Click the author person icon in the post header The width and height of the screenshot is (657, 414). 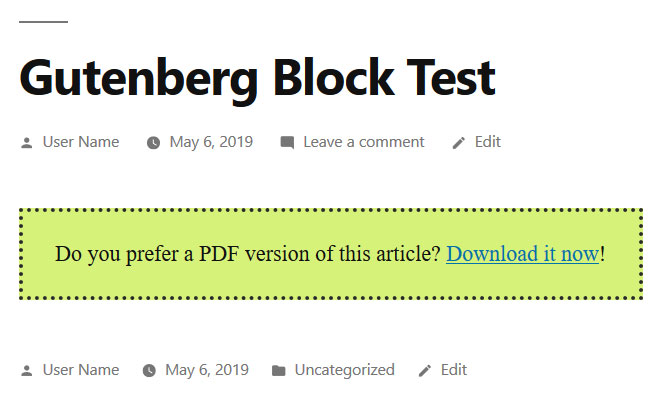27,143
